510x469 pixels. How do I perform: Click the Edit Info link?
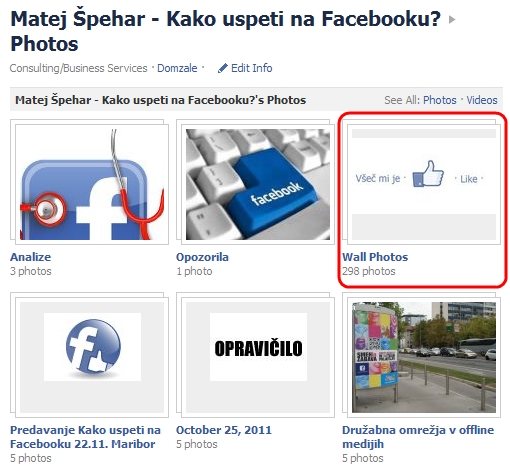pyautogui.click(x=251, y=68)
